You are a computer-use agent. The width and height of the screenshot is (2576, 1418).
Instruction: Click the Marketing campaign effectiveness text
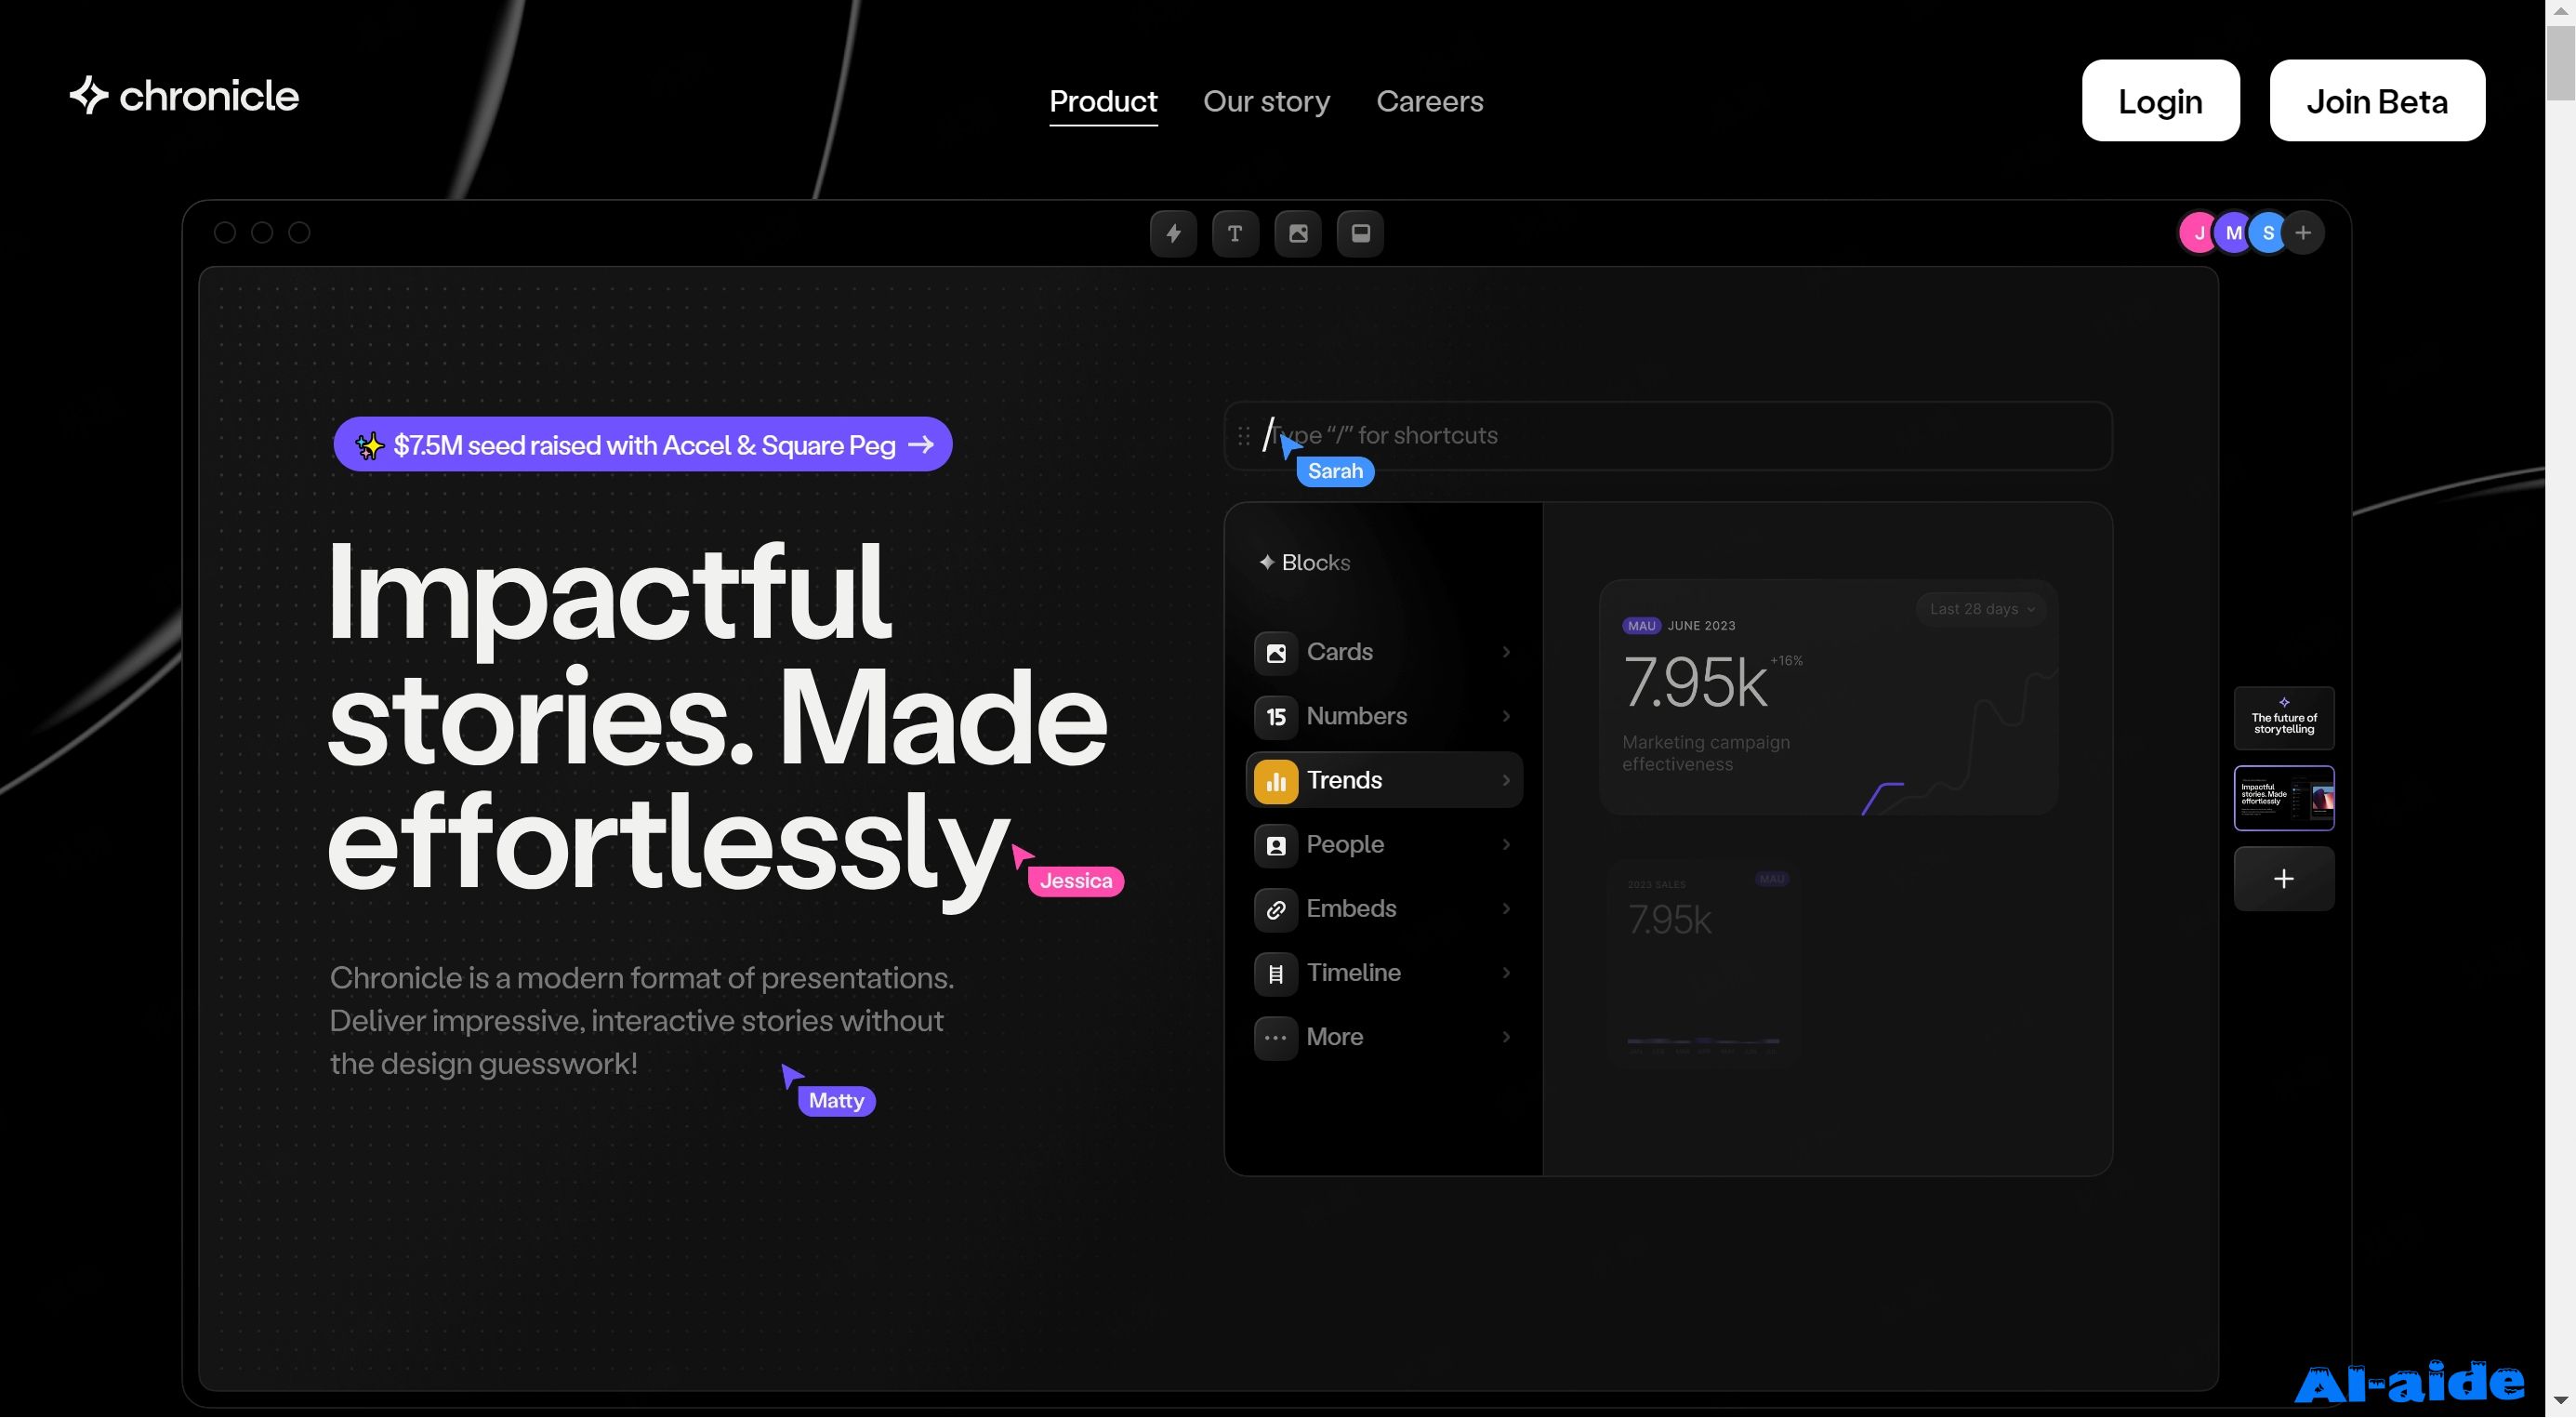click(1705, 753)
